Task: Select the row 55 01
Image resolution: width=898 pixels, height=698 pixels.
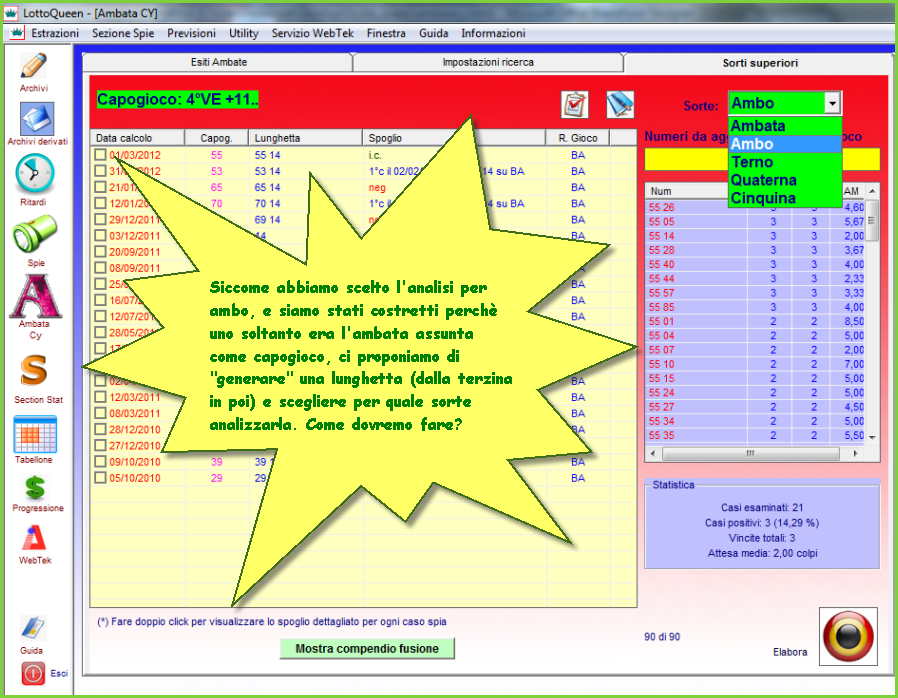Action: click(x=755, y=321)
